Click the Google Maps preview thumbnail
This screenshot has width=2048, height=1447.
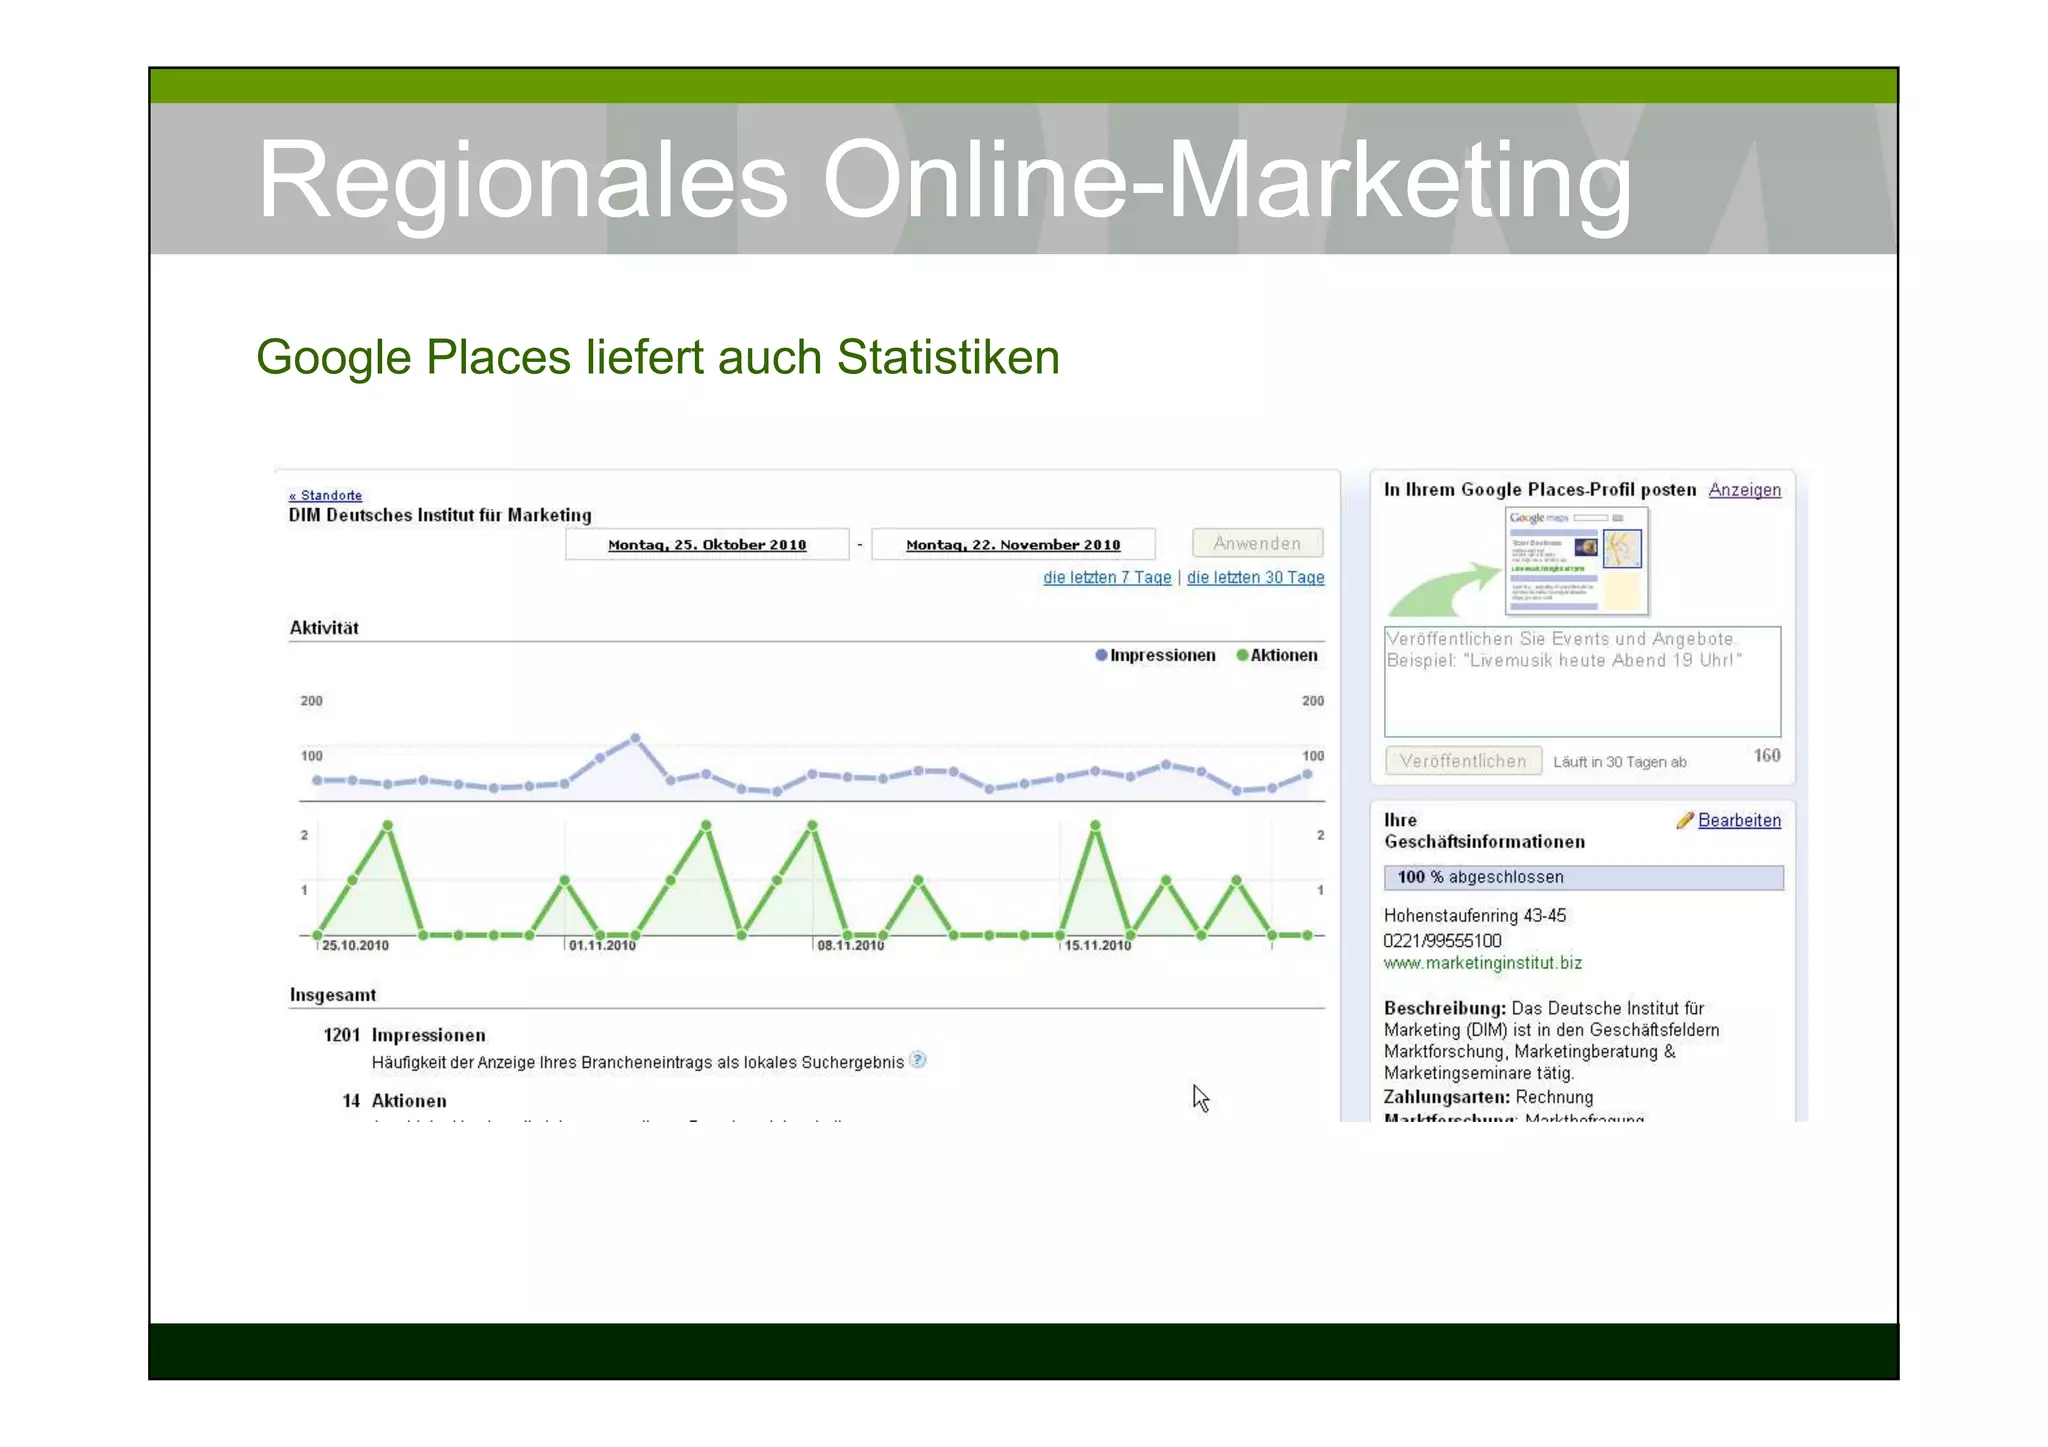click(1576, 560)
